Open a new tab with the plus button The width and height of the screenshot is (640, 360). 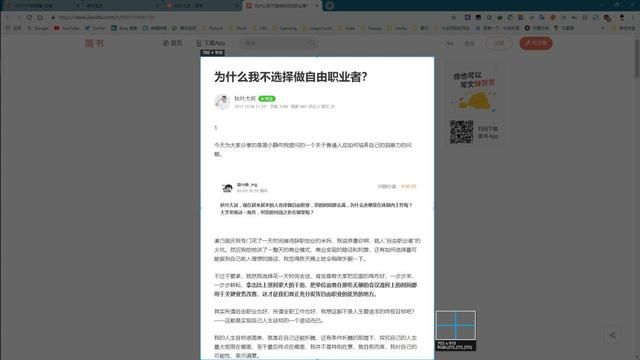330,6
